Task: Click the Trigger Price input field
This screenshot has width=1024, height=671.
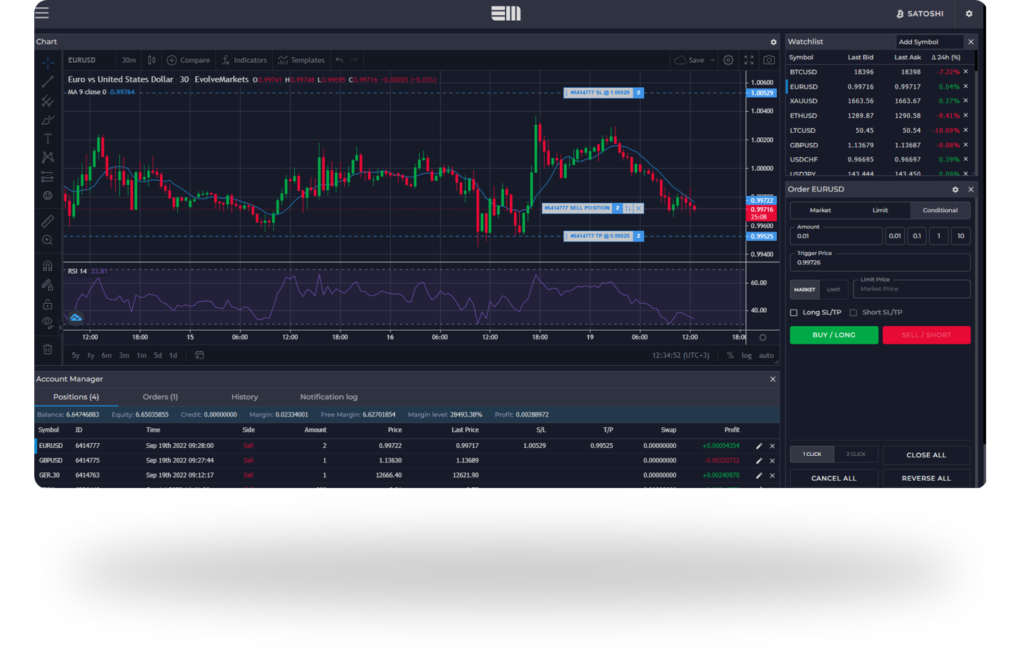Action: (880, 262)
